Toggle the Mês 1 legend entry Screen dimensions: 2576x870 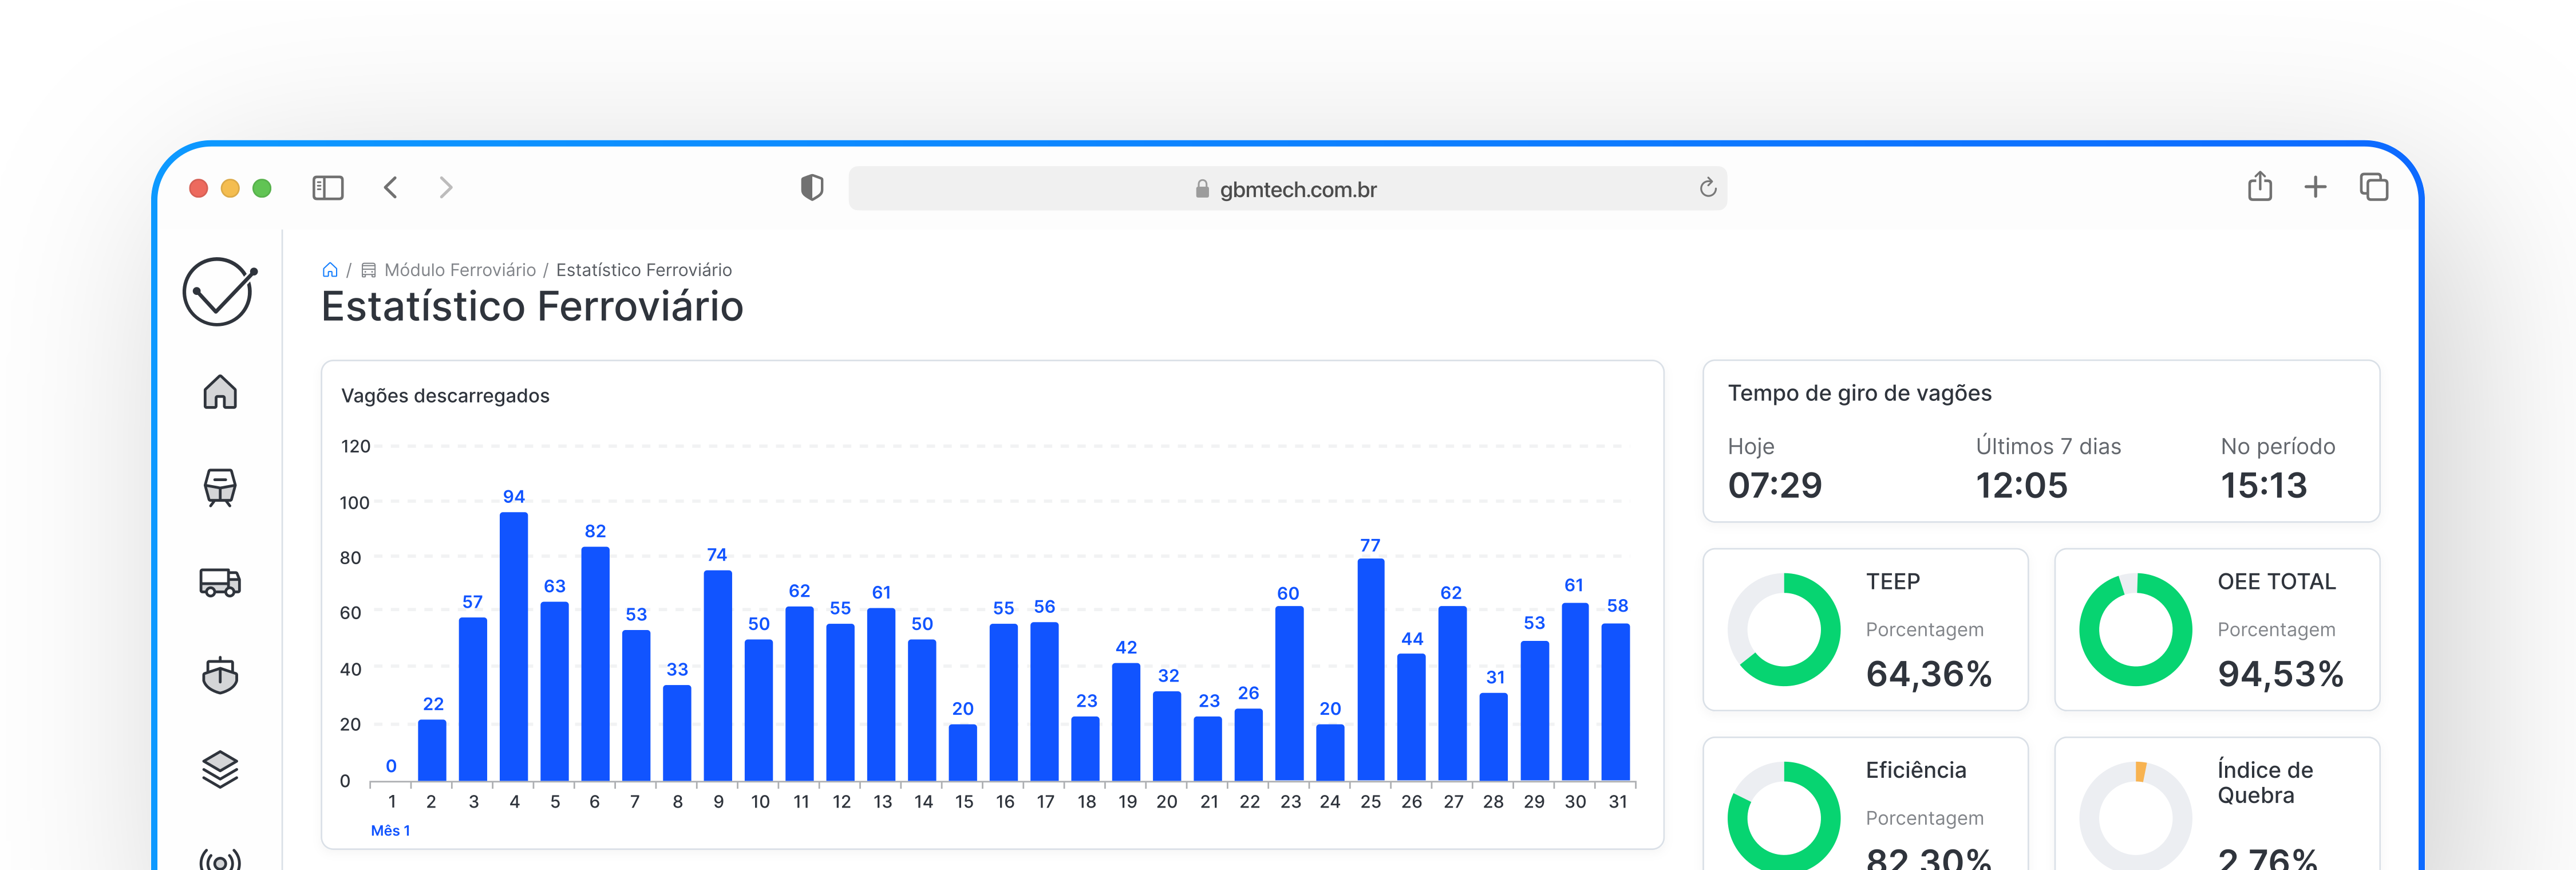[390, 830]
